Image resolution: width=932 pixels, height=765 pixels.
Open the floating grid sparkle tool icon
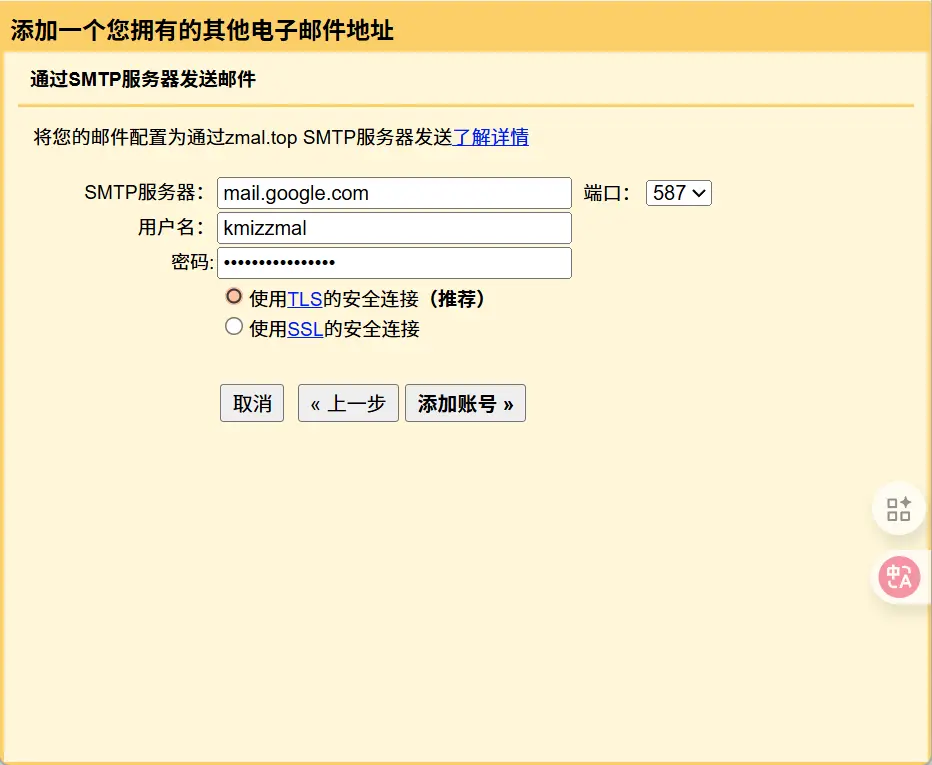pos(898,509)
